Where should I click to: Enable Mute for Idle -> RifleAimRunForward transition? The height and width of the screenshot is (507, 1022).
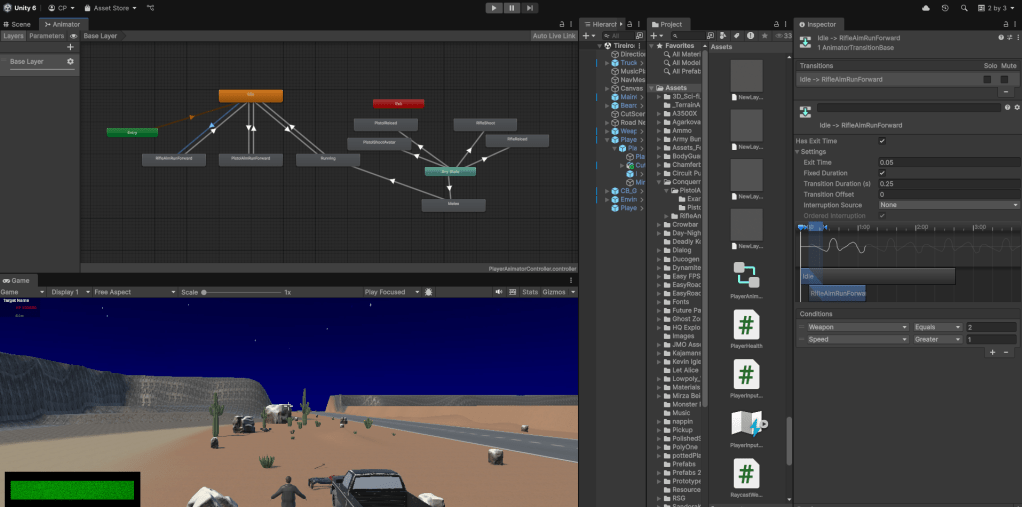pyautogui.click(x=1005, y=79)
